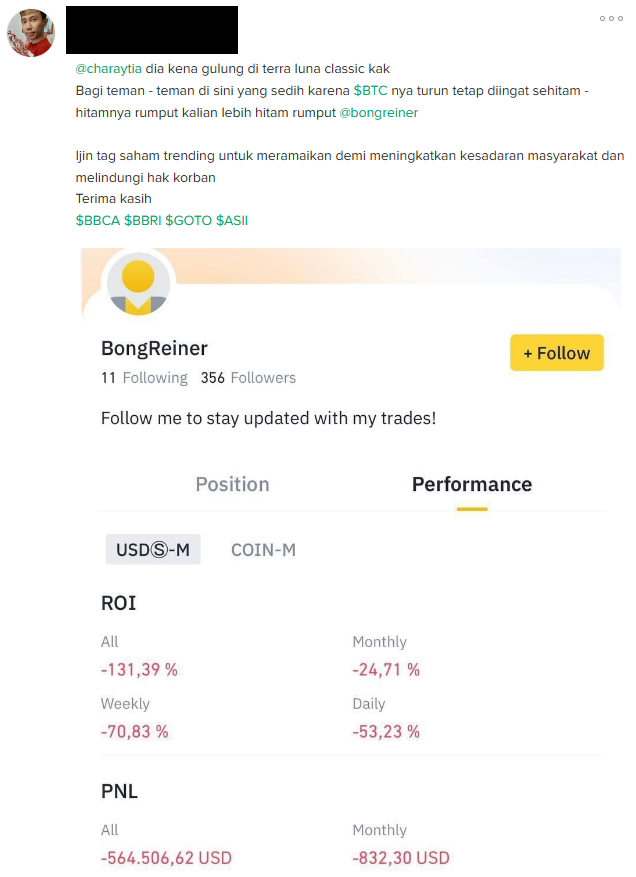Screen dimensions: 636x877
Task: Open the $BBCA stock ticker
Action: point(97,220)
